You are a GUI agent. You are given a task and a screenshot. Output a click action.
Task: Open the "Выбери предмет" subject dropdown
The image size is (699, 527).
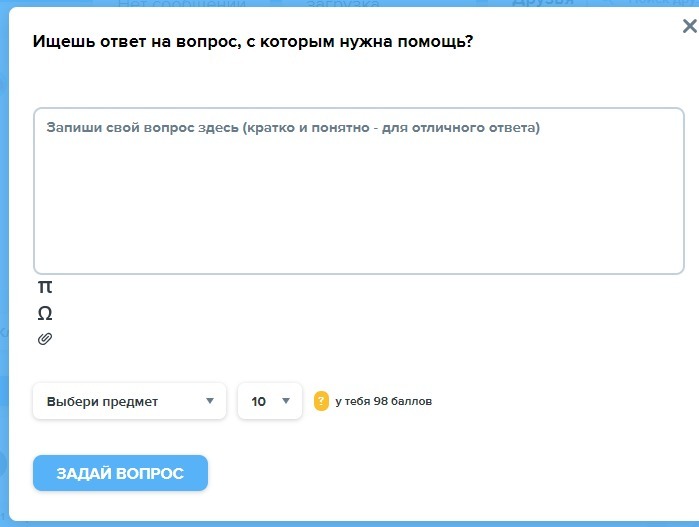click(x=129, y=401)
